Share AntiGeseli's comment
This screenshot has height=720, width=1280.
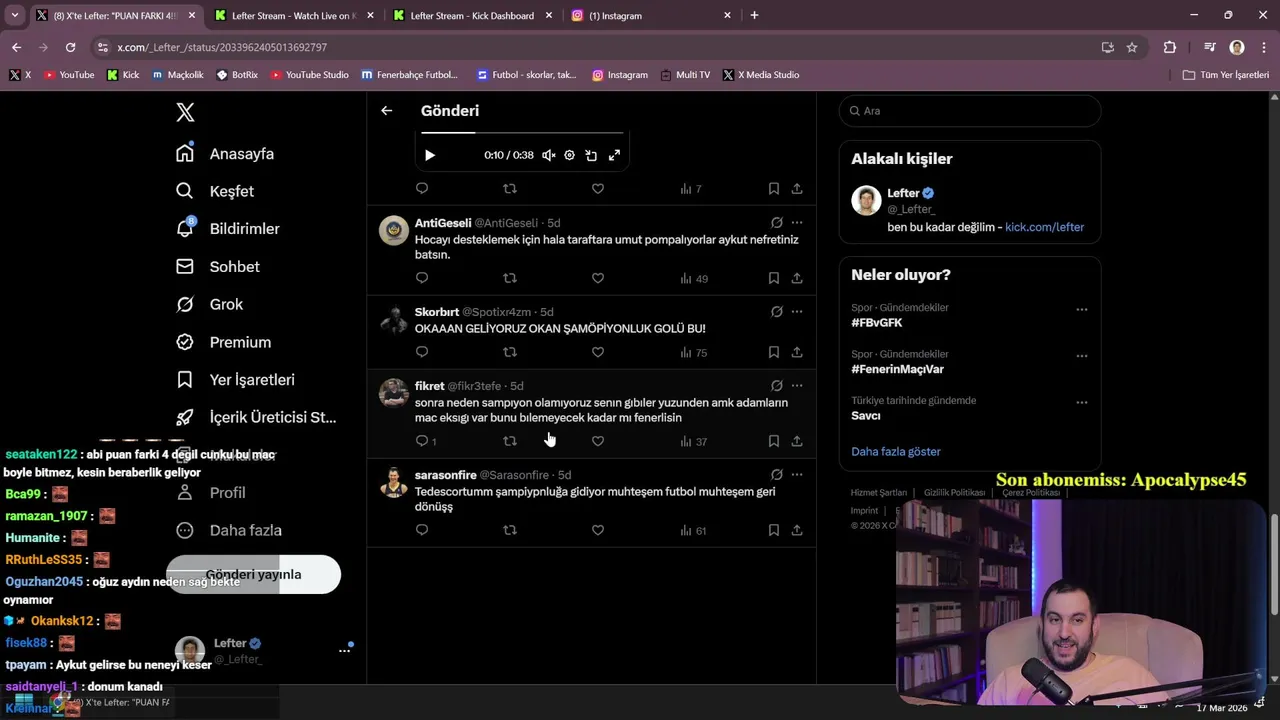coord(797,278)
